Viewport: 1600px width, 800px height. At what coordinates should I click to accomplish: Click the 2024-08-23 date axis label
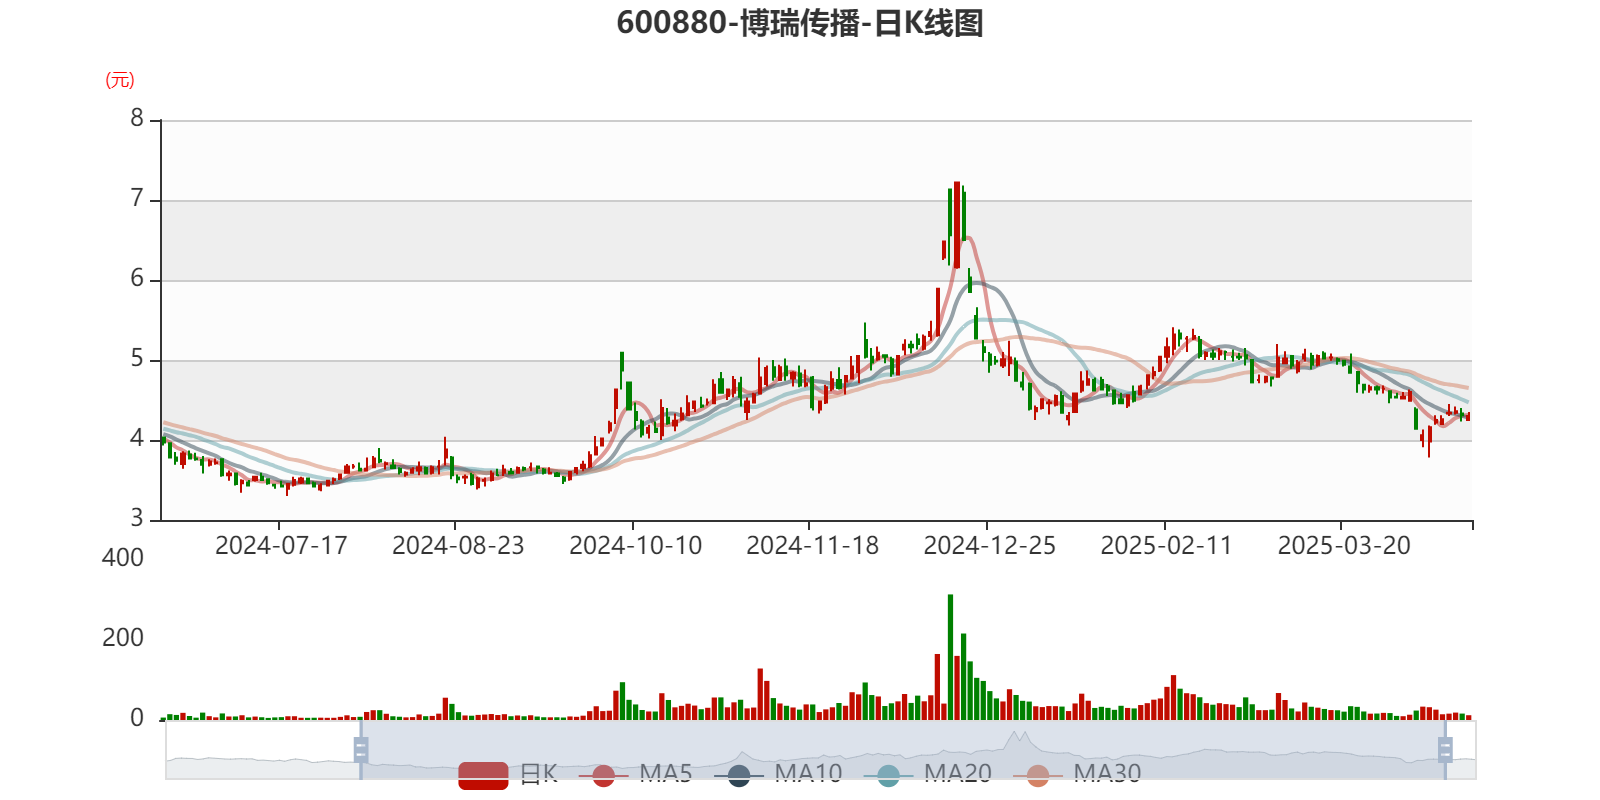(x=458, y=546)
